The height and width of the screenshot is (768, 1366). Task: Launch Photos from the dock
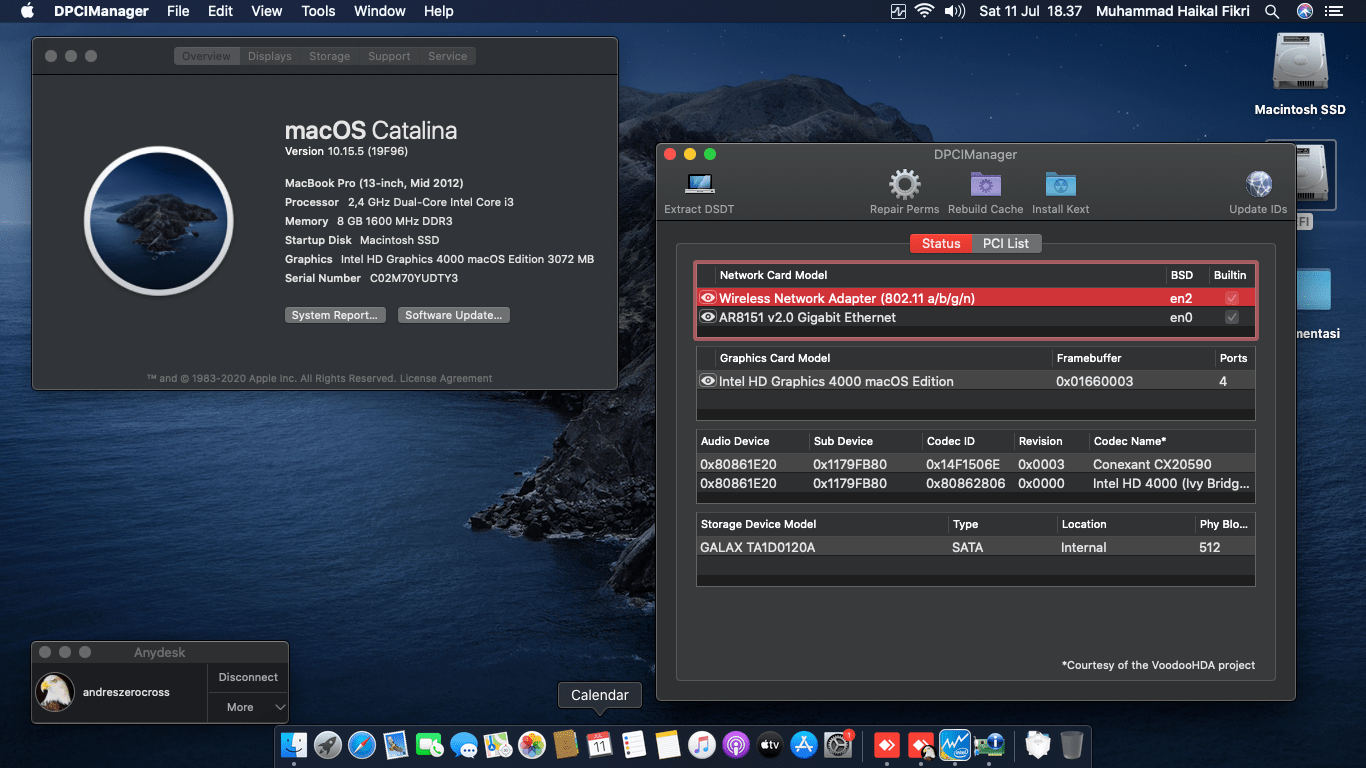pos(532,745)
